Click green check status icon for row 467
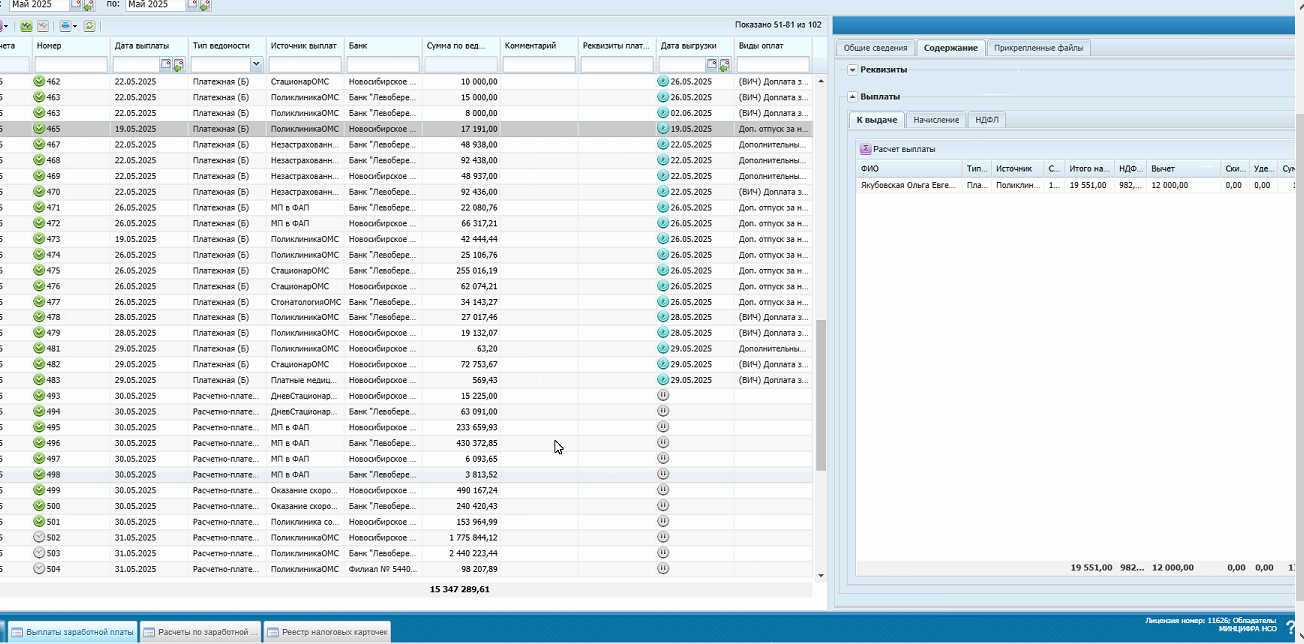1304x644 pixels. click(39, 144)
